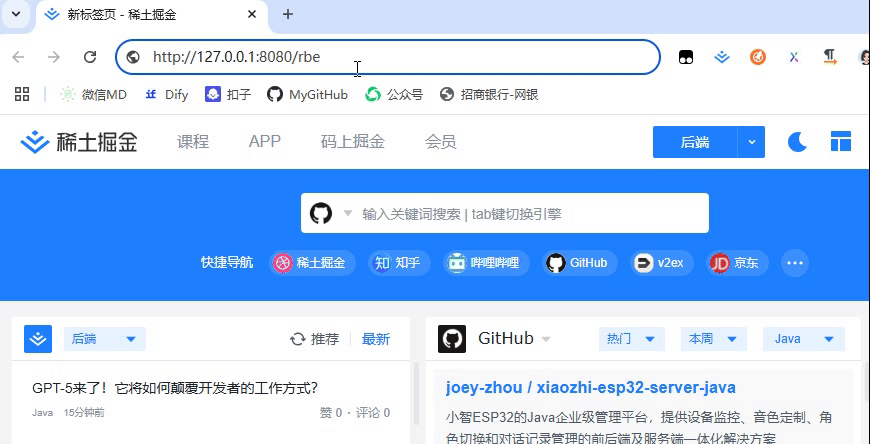Click the 稀土掘金 site logo

click(x=79, y=142)
